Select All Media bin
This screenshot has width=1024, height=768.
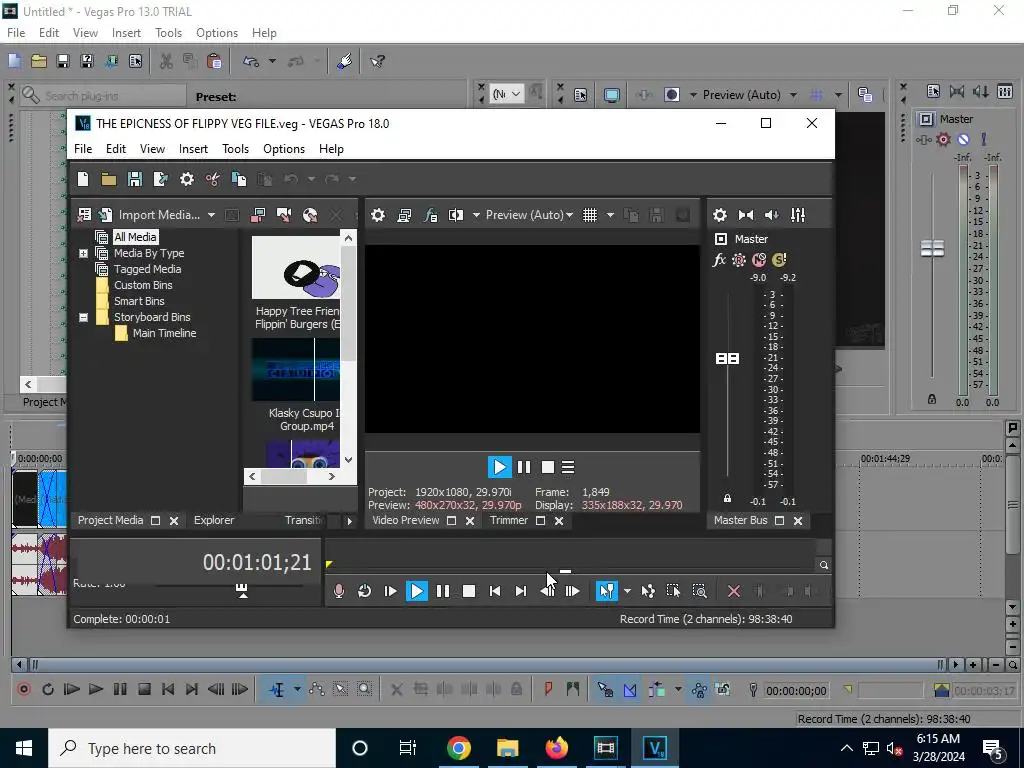(x=135, y=237)
